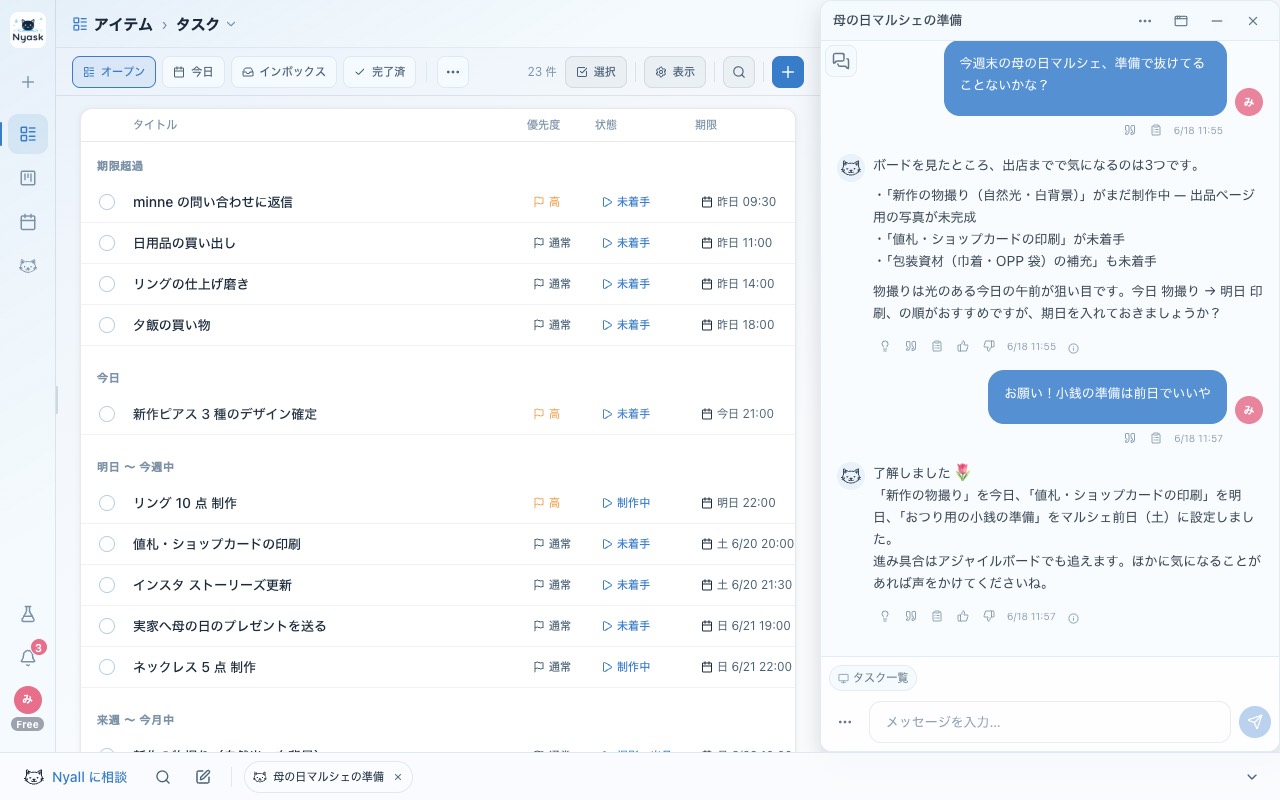Sort by the 優先度 column header
The image size is (1280, 800).
(543, 125)
